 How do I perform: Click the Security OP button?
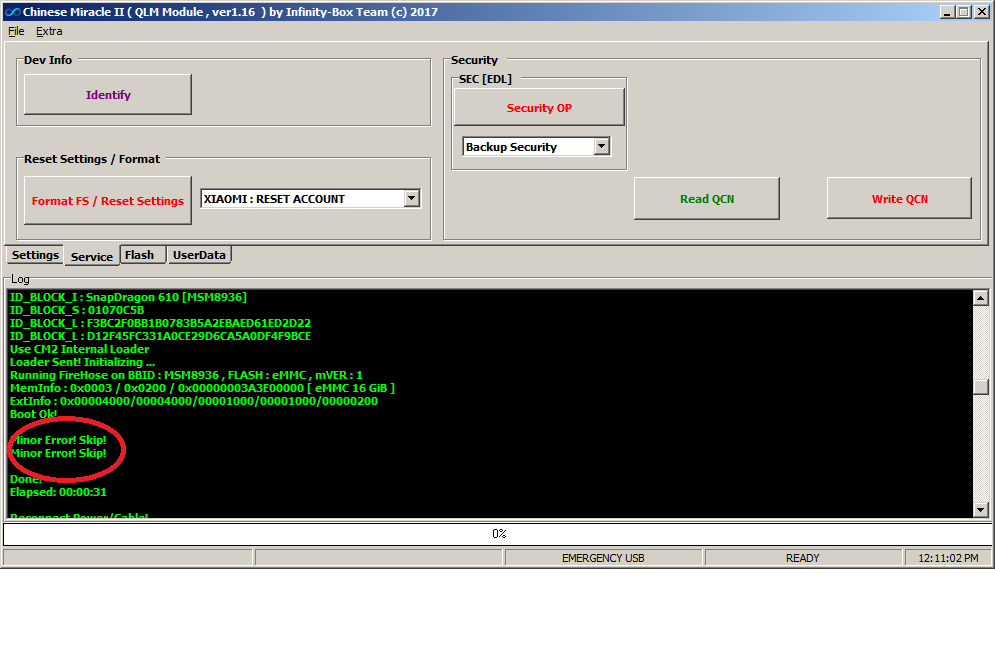click(x=539, y=108)
